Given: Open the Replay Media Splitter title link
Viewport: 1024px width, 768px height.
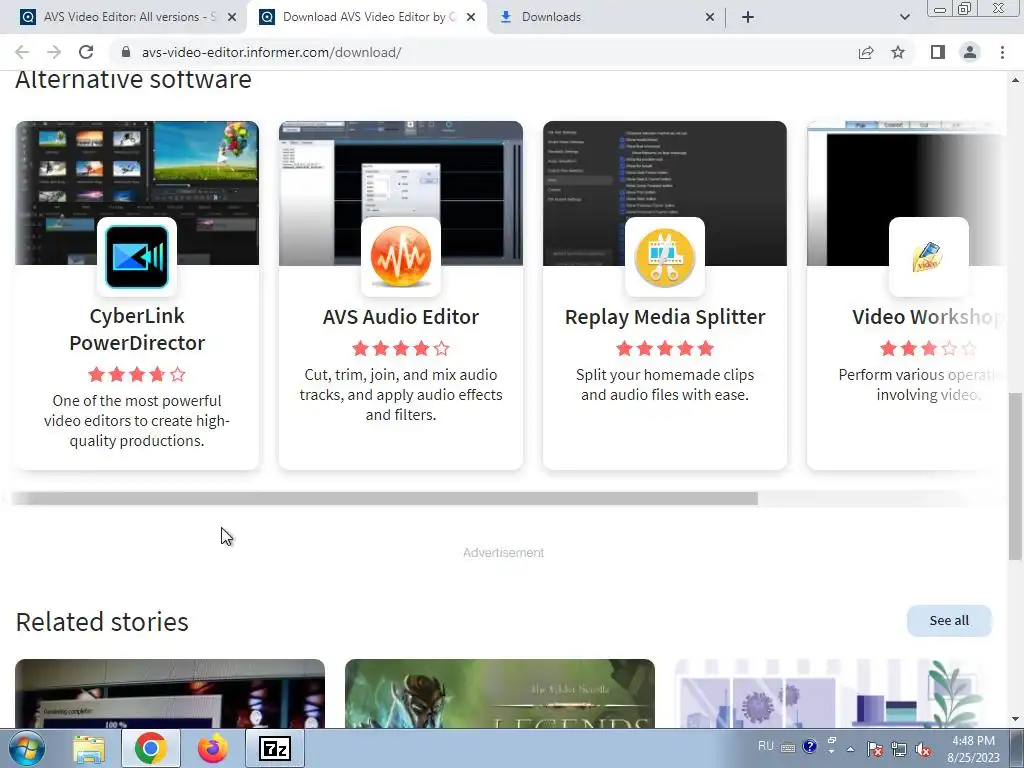Looking at the screenshot, I should pyautogui.click(x=665, y=317).
